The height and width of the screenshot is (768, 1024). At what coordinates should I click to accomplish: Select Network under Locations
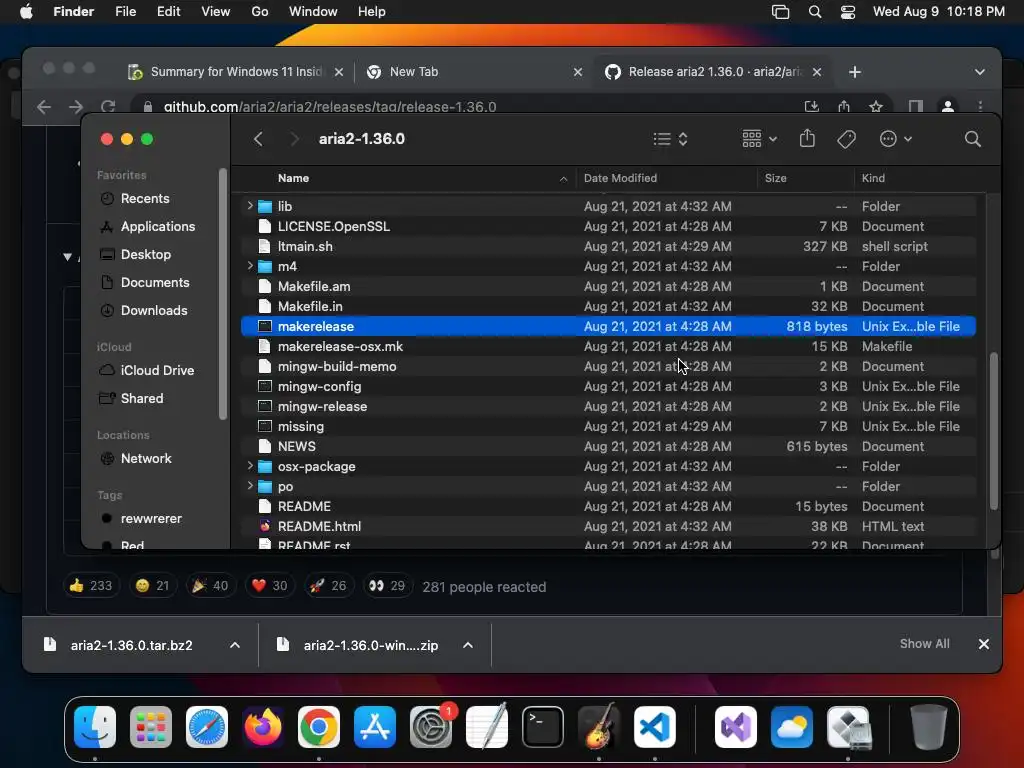[146, 458]
